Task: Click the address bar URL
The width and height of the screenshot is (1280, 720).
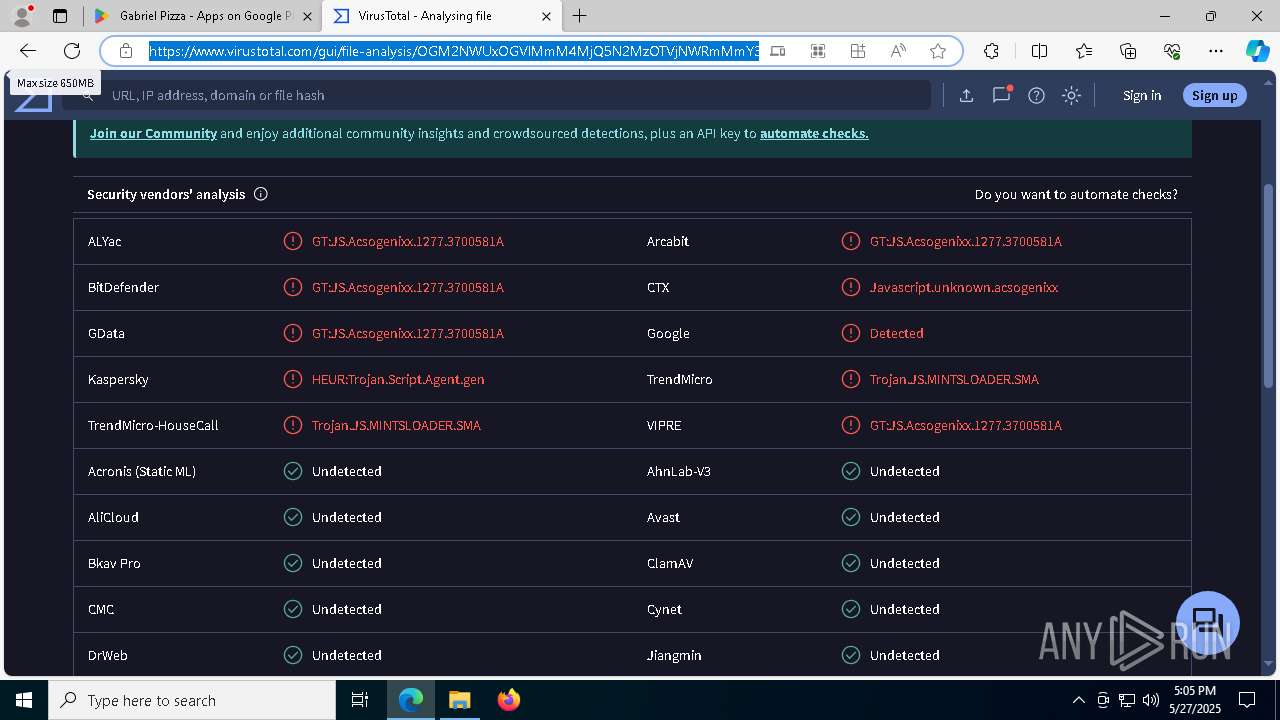Action: (x=454, y=51)
